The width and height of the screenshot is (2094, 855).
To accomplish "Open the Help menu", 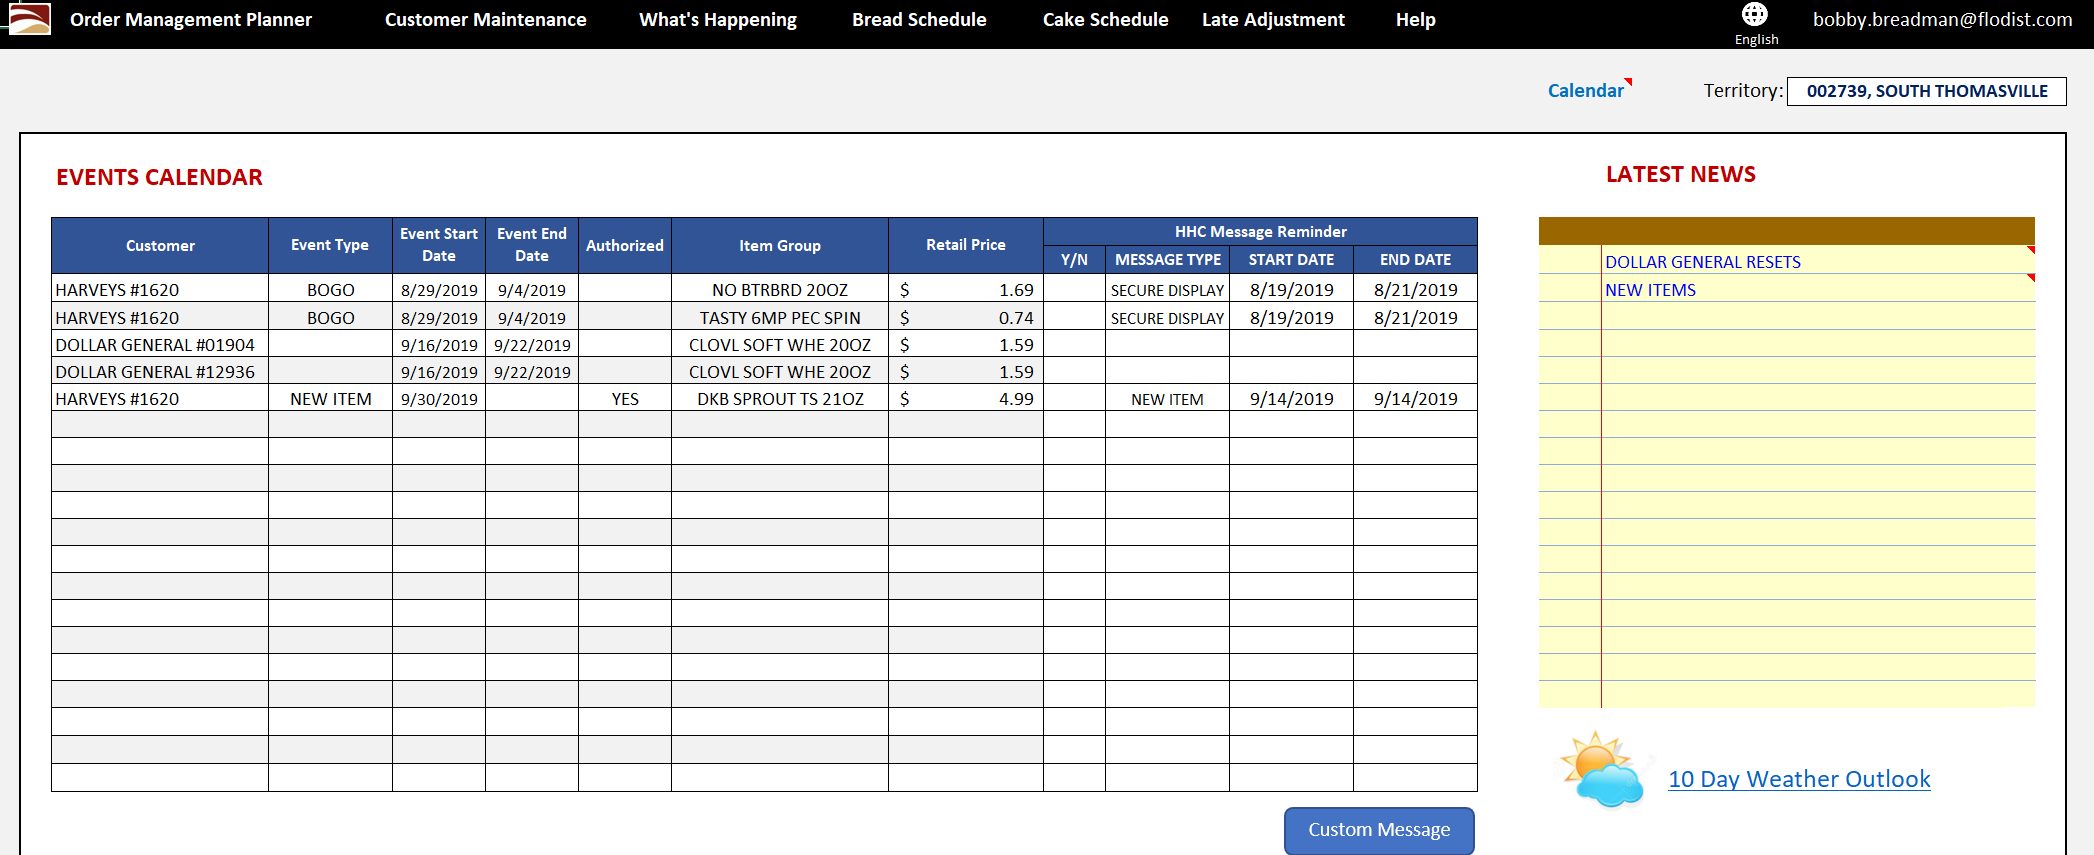I will (x=1415, y=20).
